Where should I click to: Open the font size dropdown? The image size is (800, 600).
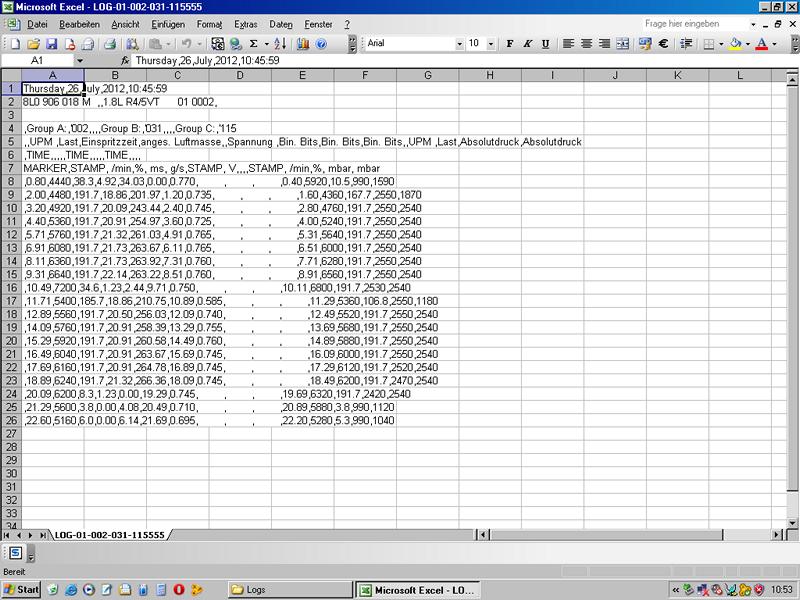(491, 44)
